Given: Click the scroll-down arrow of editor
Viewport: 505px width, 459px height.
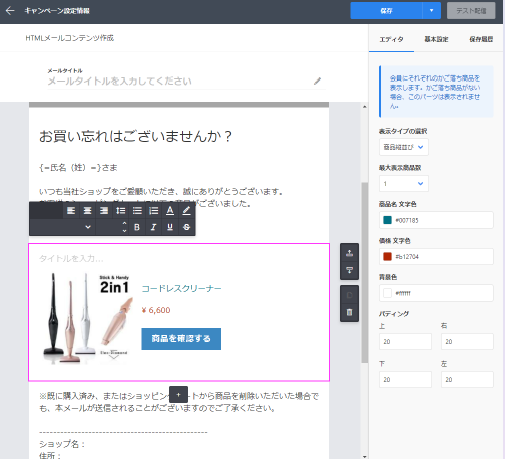Looking at the screenshot, I should click(x=365, y=456).
